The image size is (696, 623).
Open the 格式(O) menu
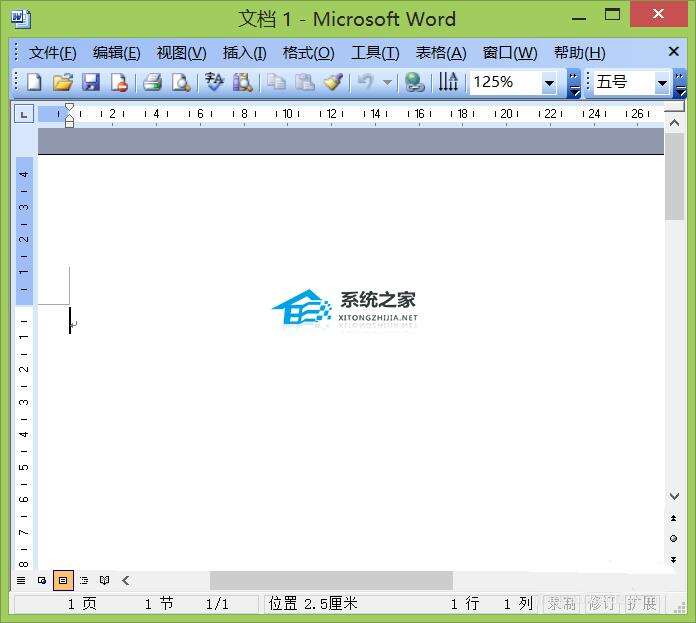pyautogui.click(x=308, y=53)
